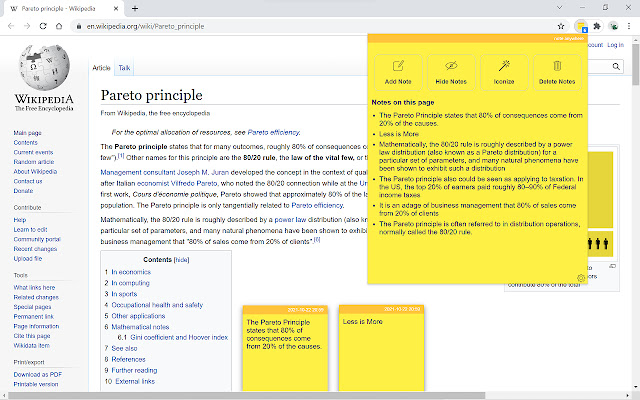Open 'In economics' contents link
Image resolution: width=640 pixels, height=400 pixels.
(130, 272)
